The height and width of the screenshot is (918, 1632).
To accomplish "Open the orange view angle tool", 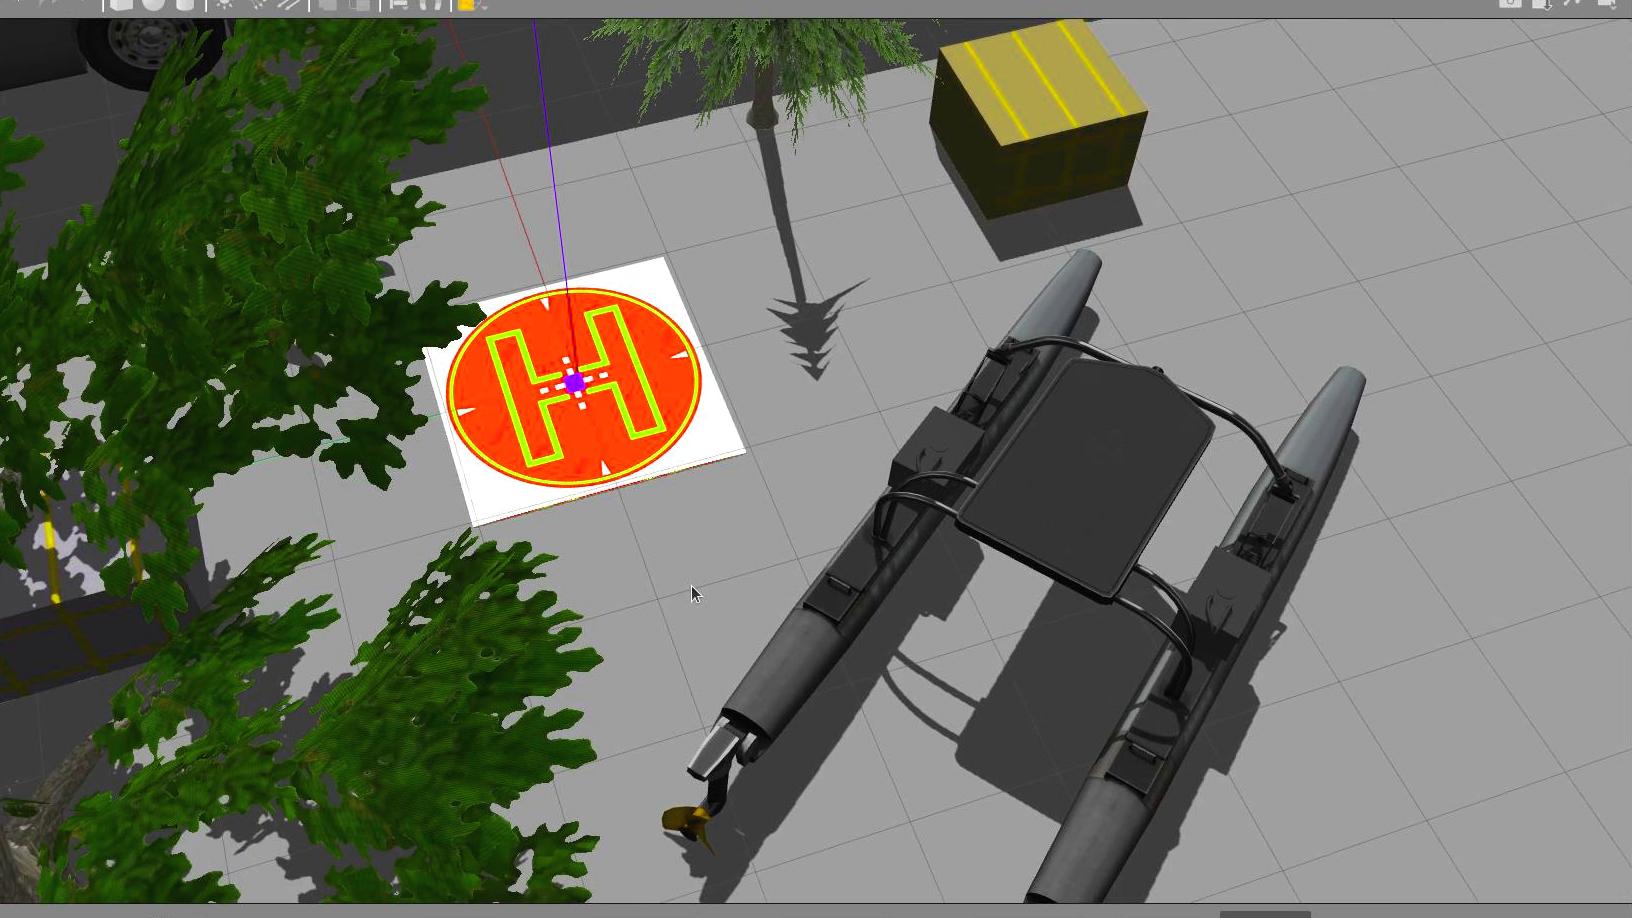I will pos(467,4).
